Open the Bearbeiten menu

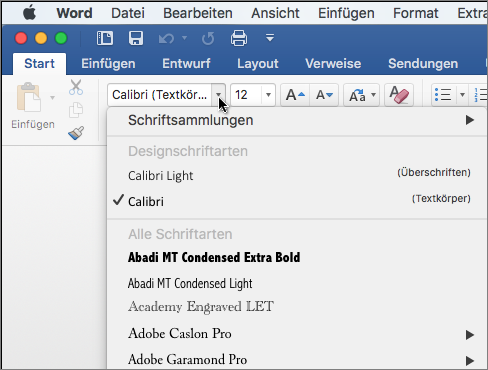point(198,13)
